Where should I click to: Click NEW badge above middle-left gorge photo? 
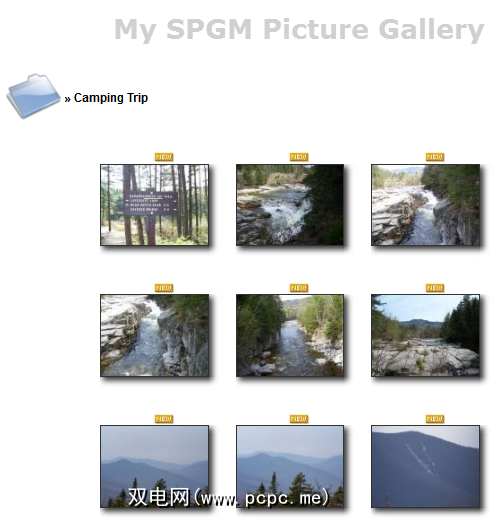click(164, 288)
